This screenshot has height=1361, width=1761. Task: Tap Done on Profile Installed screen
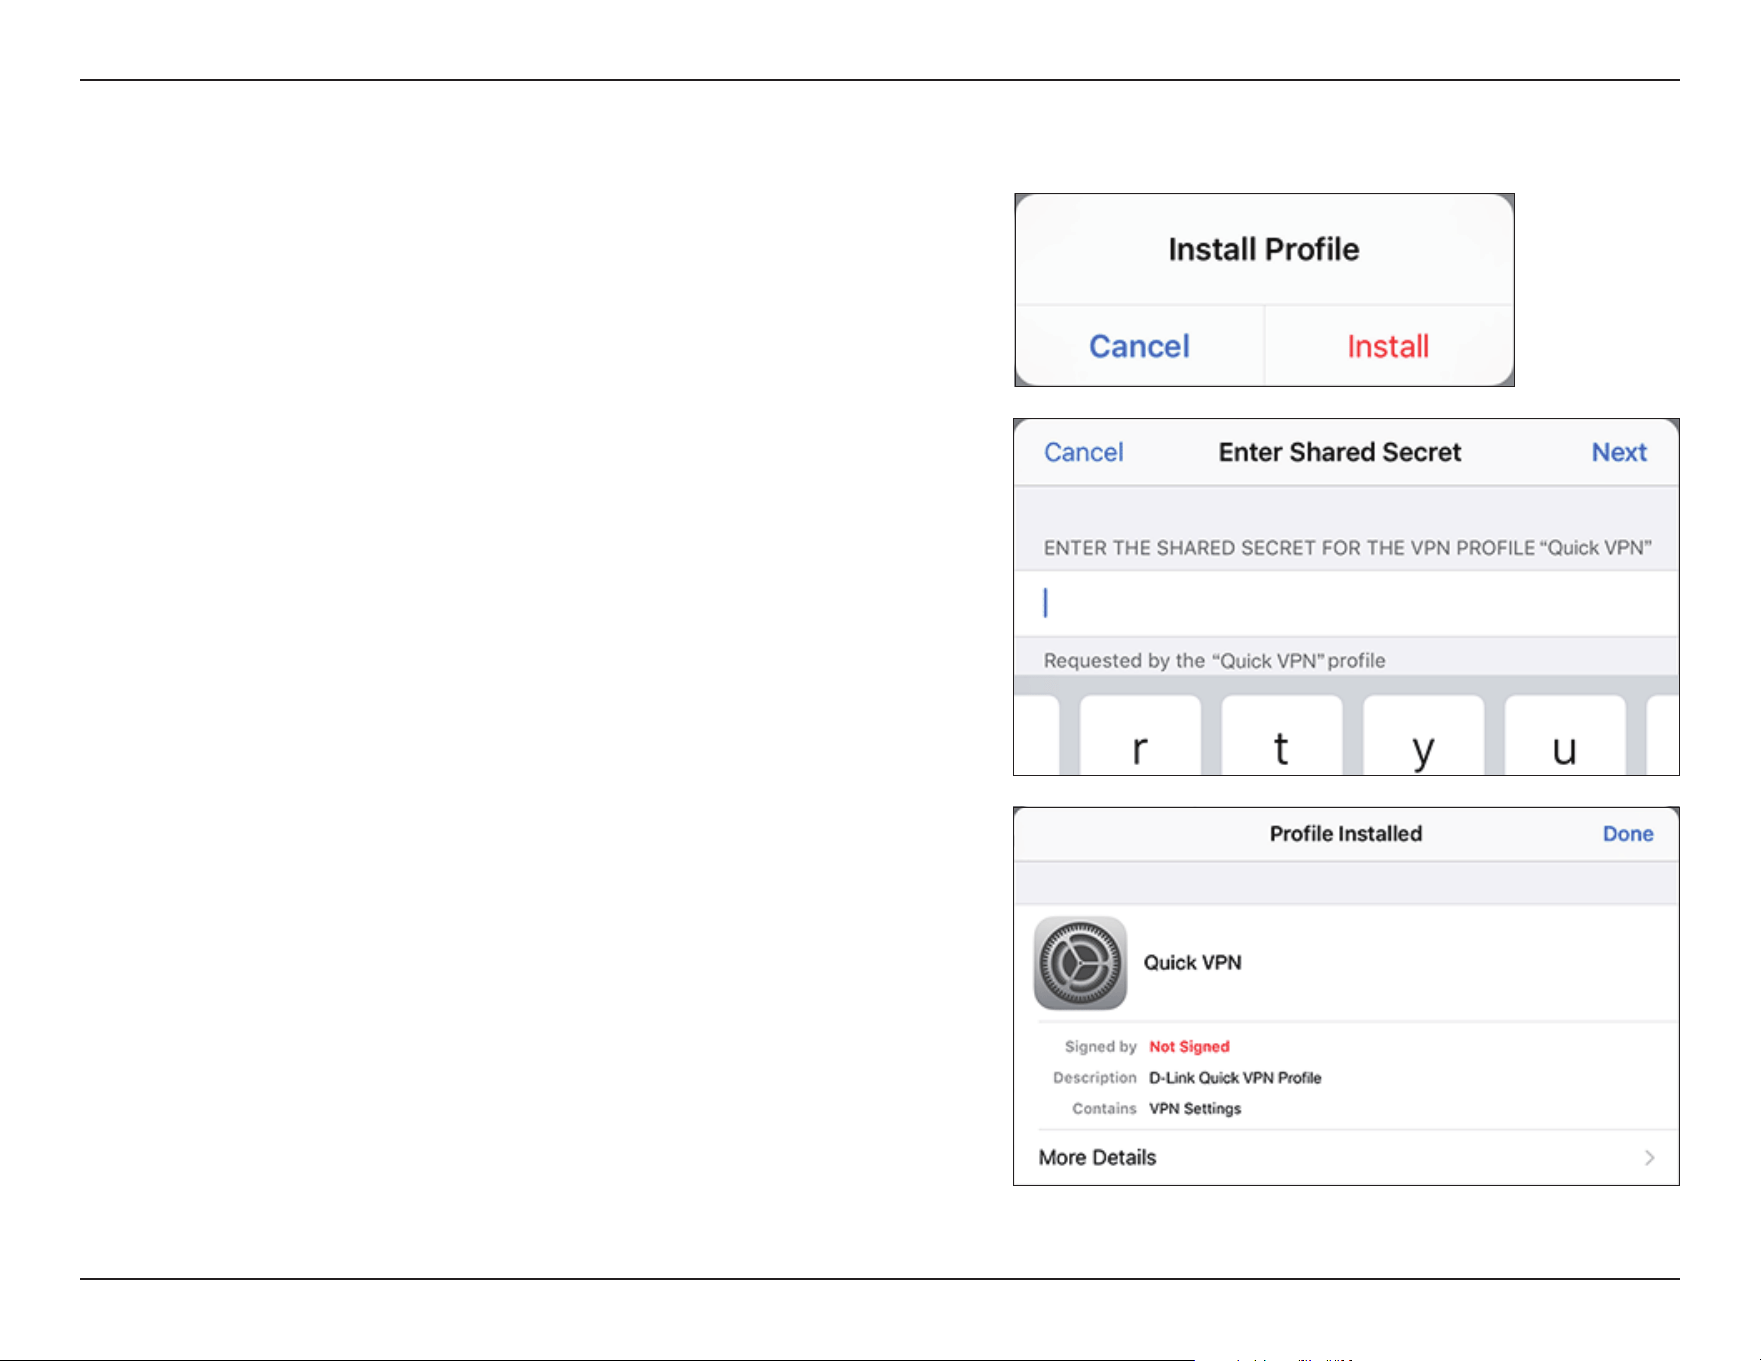click(x=1628, y=834)
